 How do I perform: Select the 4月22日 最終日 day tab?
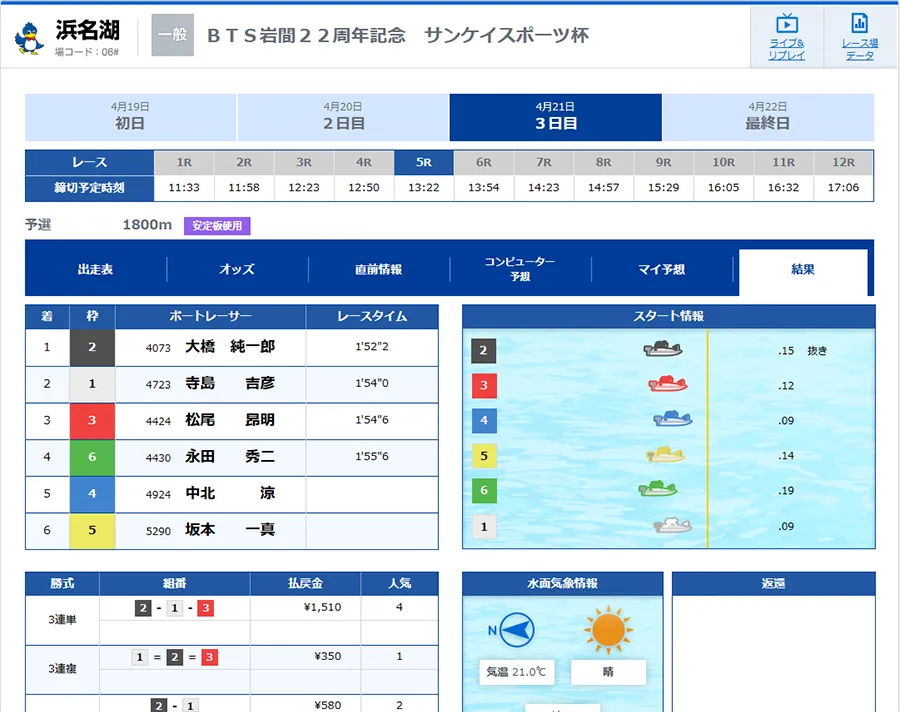(768, 117)
